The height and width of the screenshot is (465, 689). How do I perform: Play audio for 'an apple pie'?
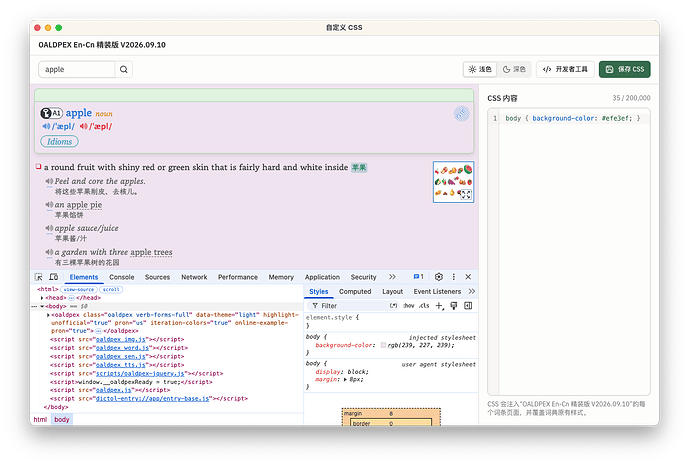[x=49, y=205]
